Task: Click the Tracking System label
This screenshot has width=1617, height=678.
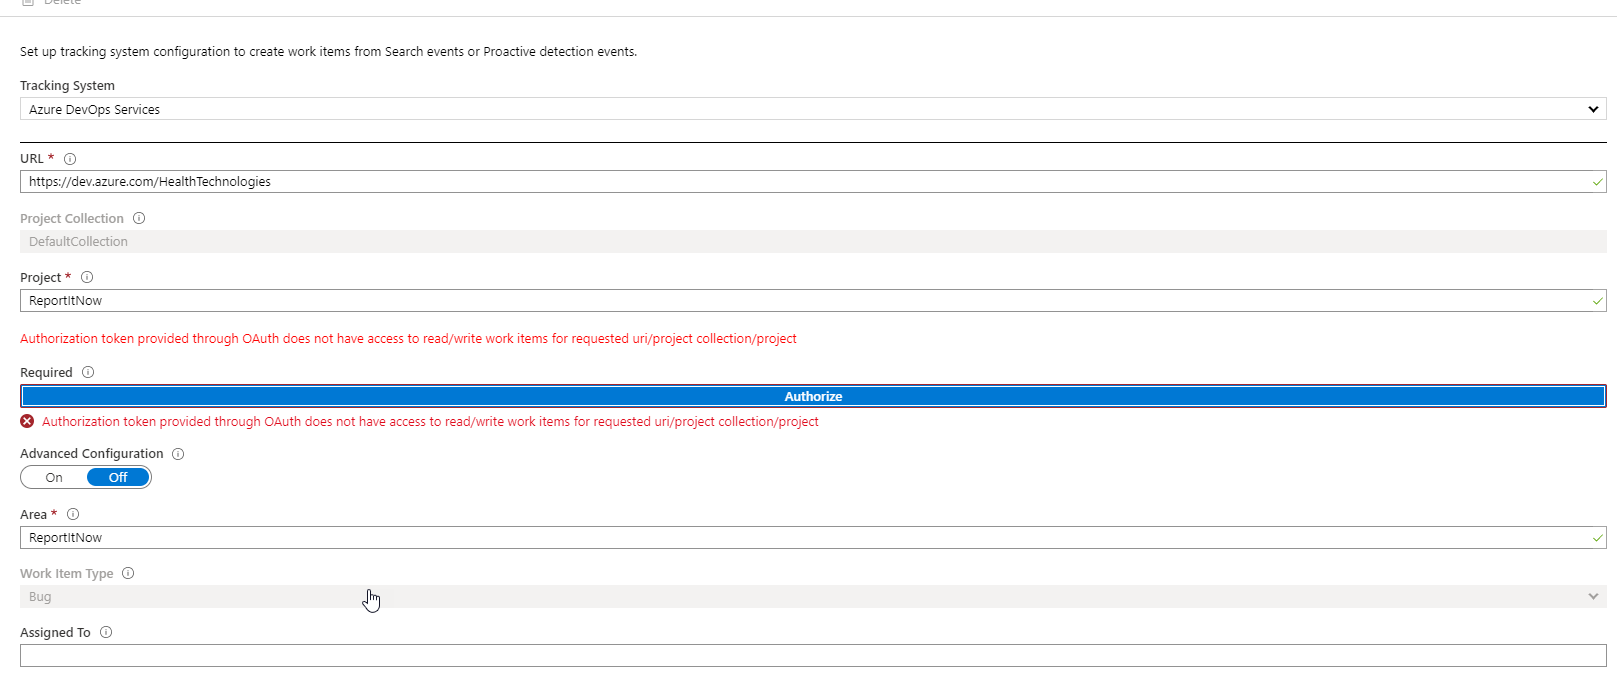Action: click(67, 85)
